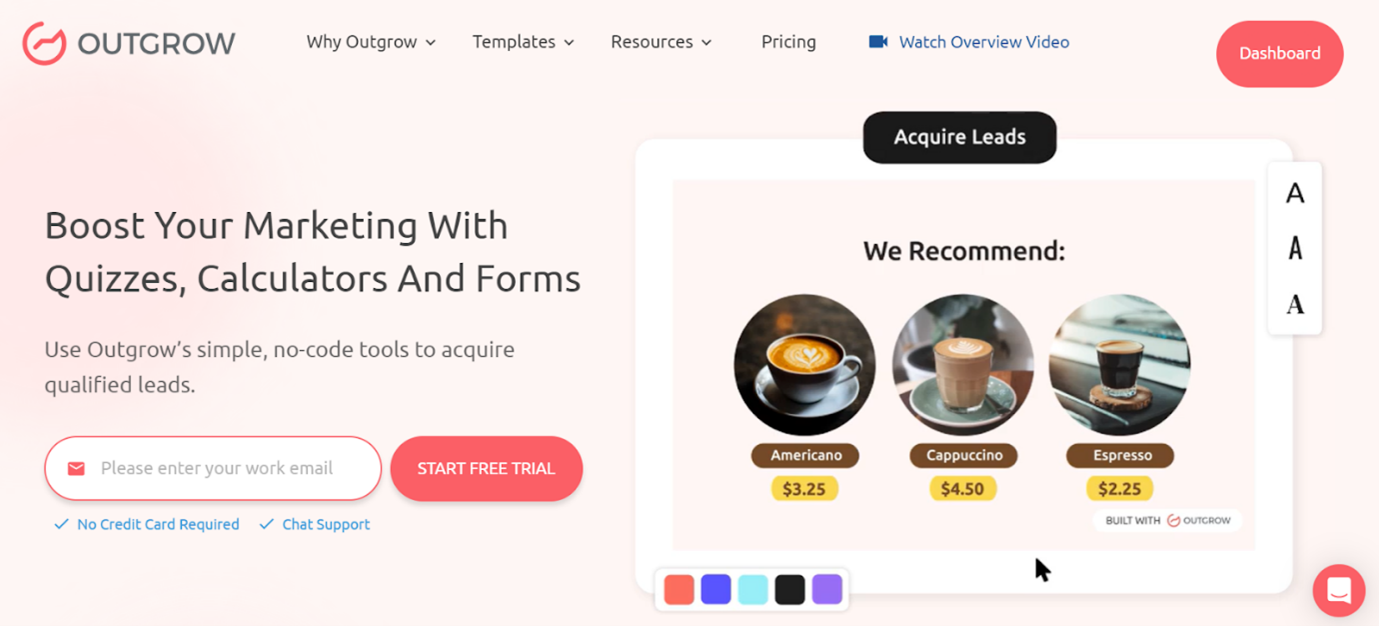Pick the coral red color swatch
Screen dimensions: 1379x626
[679, 589]
